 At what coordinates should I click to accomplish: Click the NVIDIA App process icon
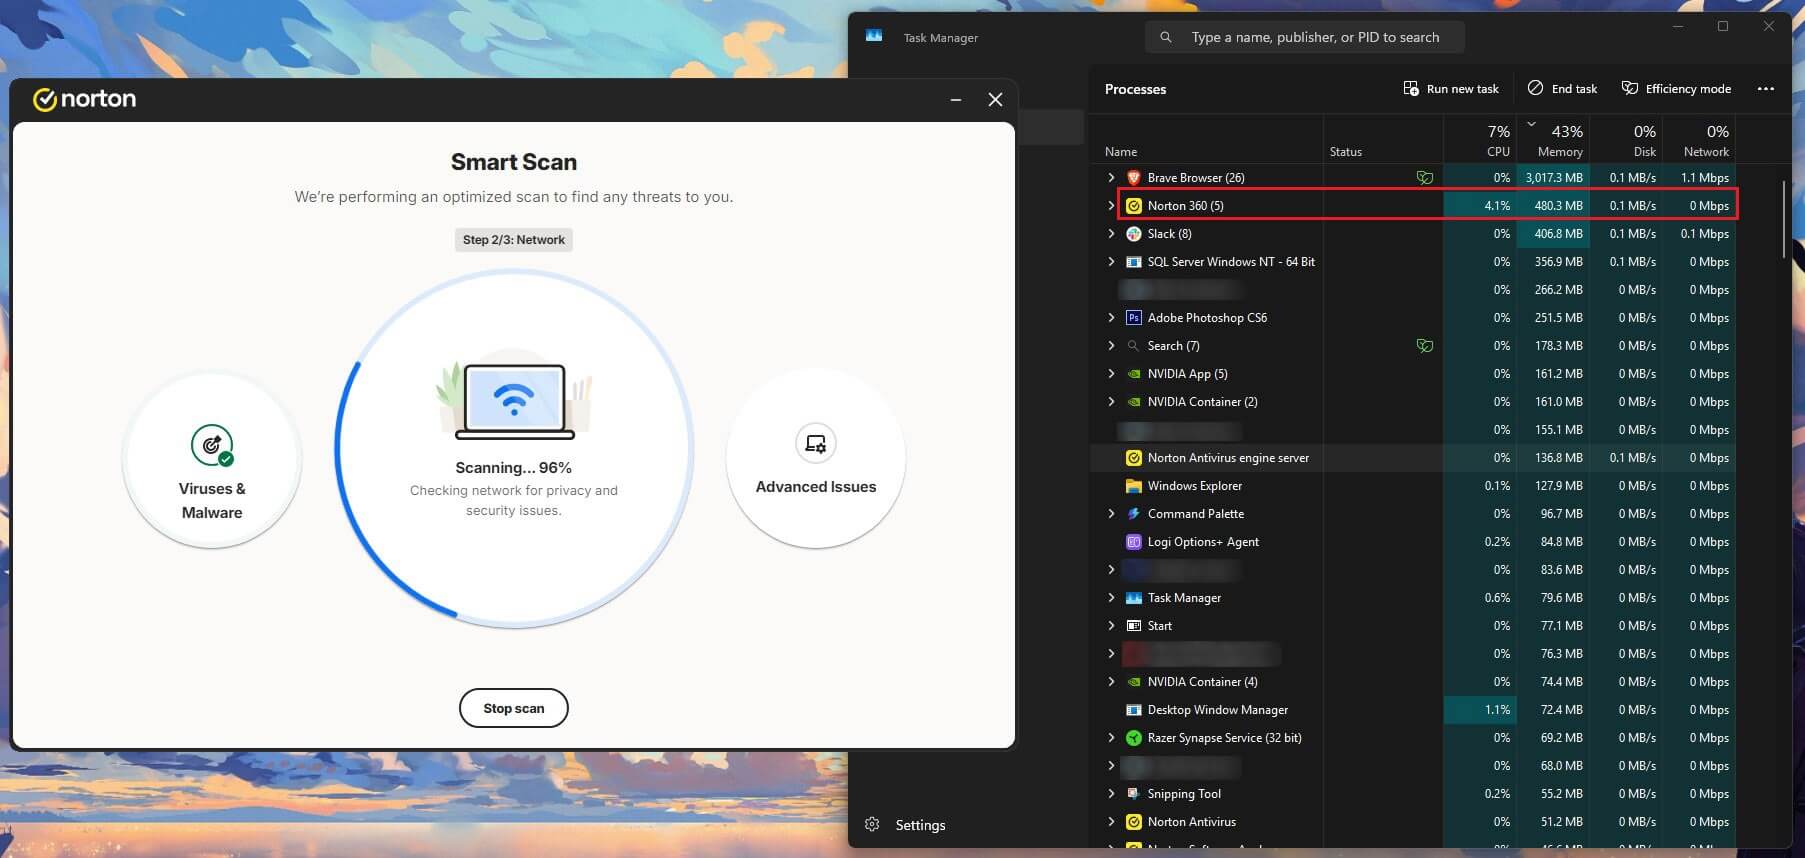(1134, 374)
